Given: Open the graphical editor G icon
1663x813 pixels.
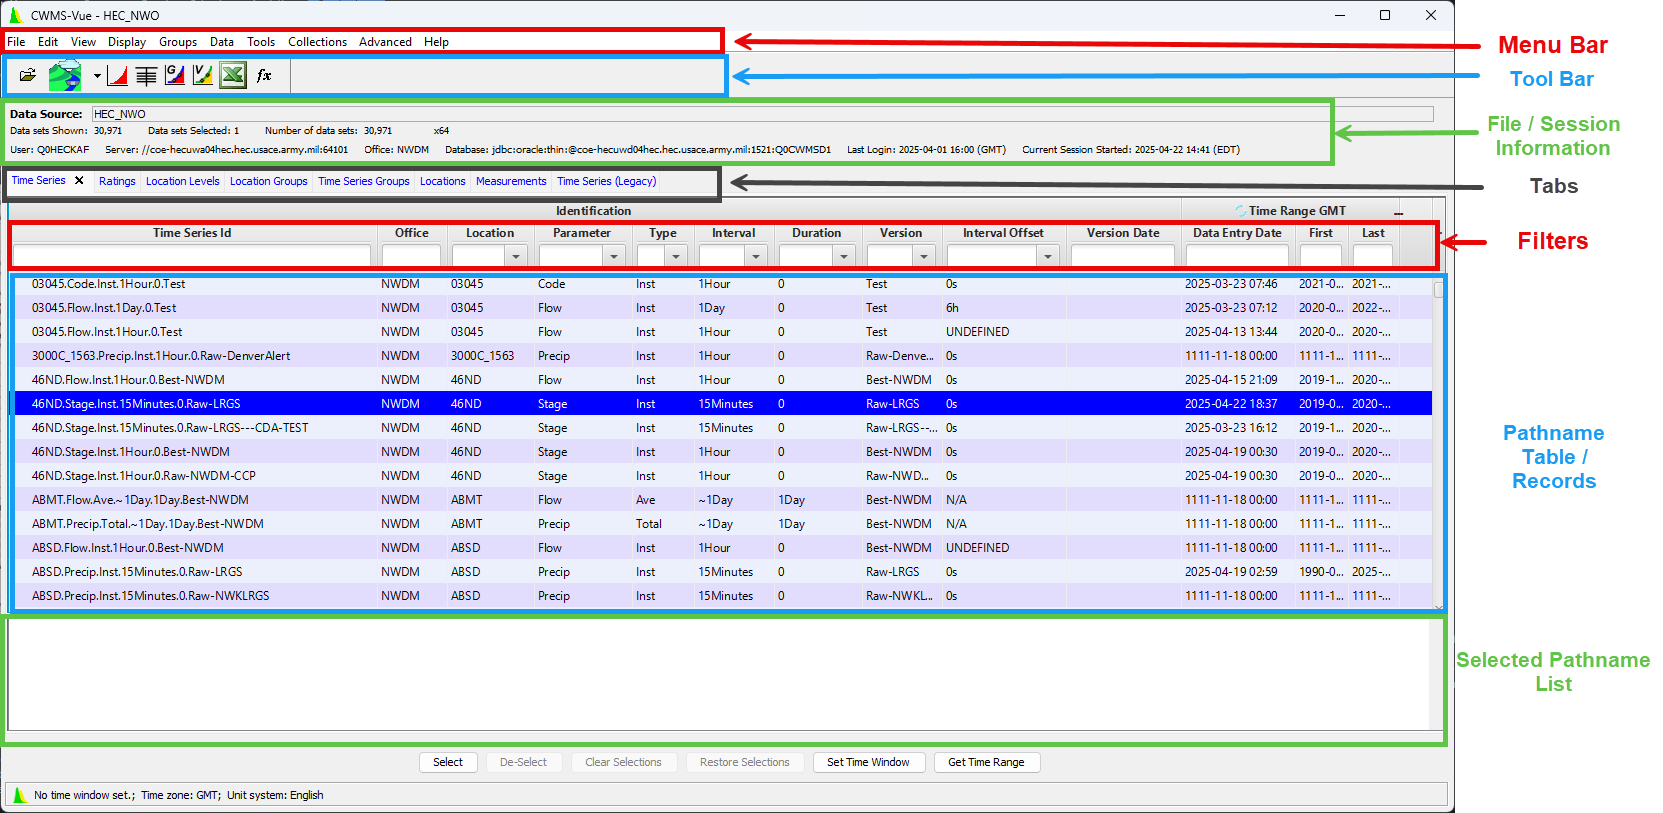Looking at the screenshot, I should [x=175, y=75].
